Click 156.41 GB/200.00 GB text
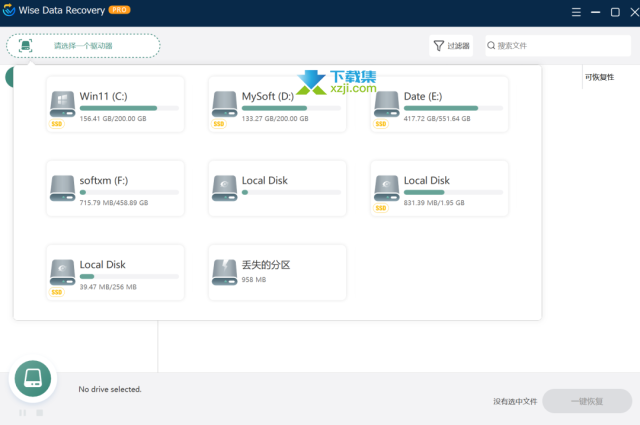This screenshot has height=425, width=640. [113, 119]
